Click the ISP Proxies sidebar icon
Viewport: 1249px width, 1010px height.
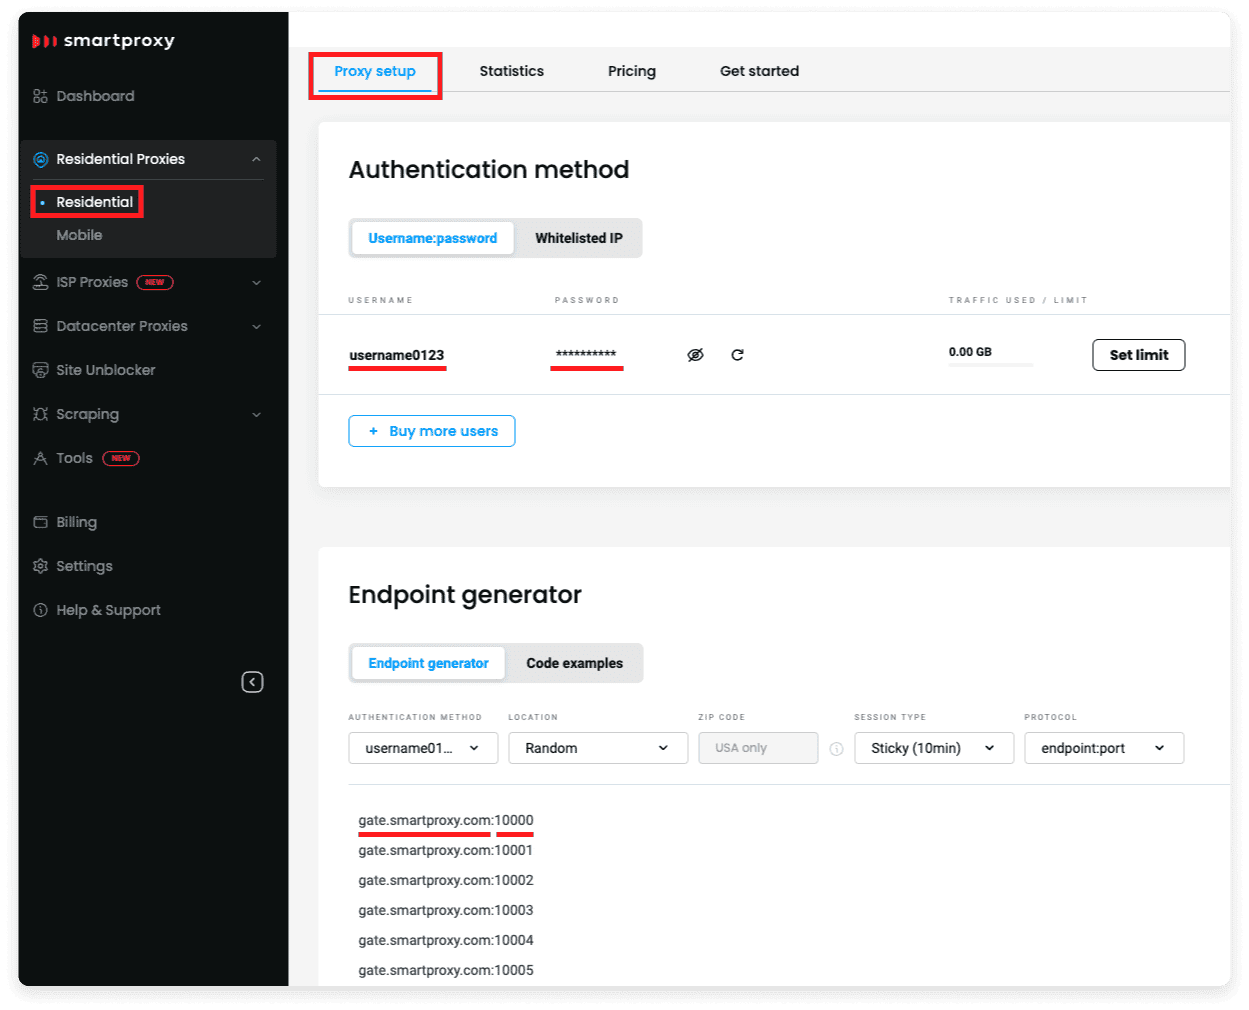[40, 282]
